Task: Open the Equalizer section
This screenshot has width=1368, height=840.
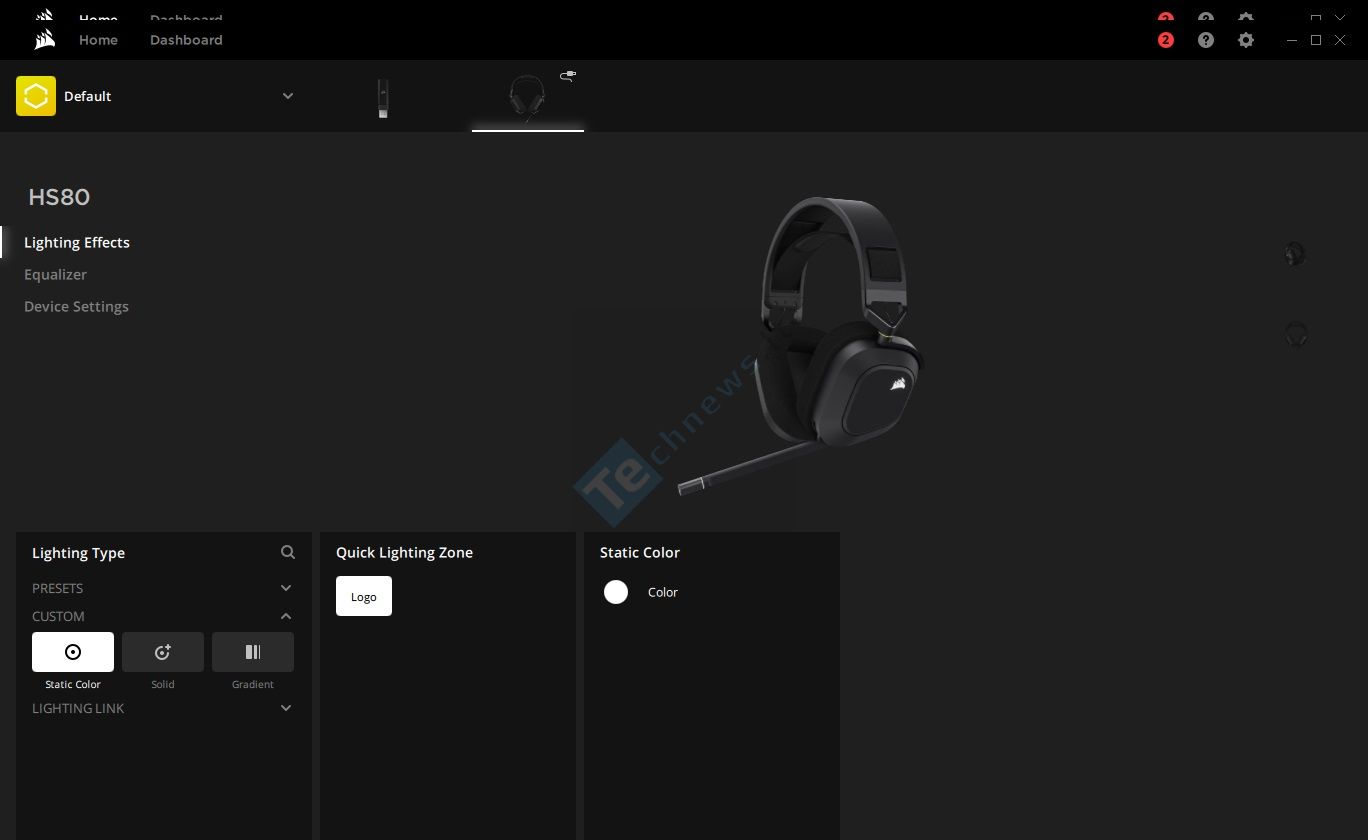Action: (55, 274)
